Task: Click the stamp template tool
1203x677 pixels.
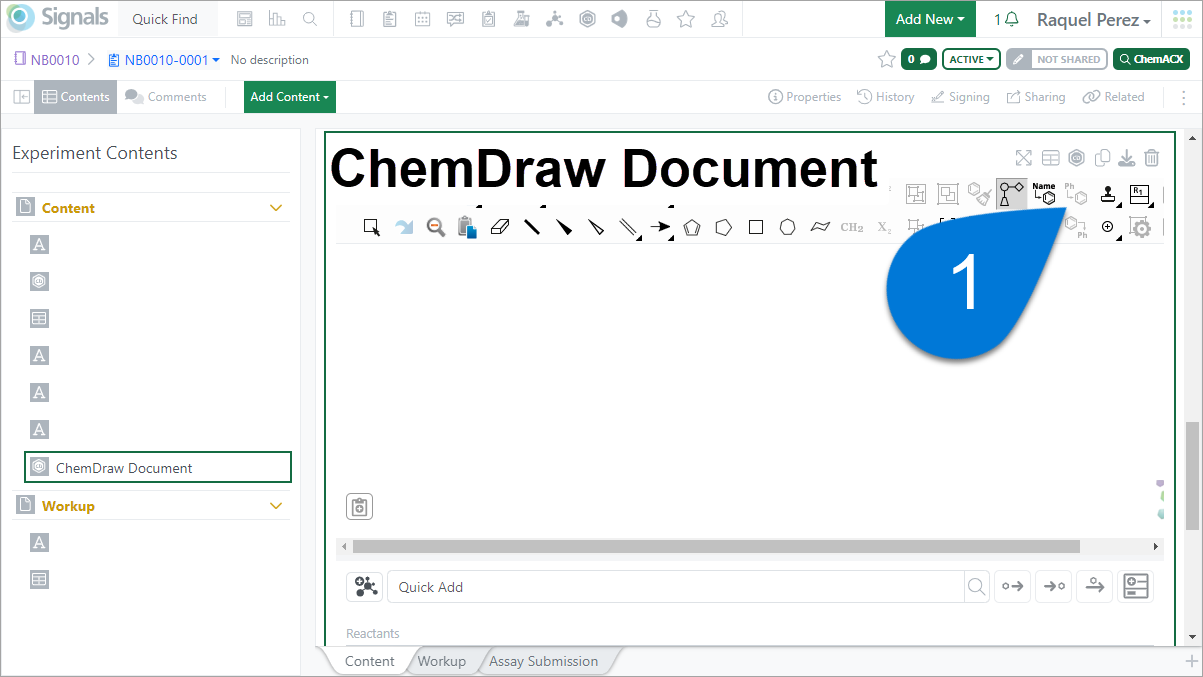Action: (x=1108, y=194)
